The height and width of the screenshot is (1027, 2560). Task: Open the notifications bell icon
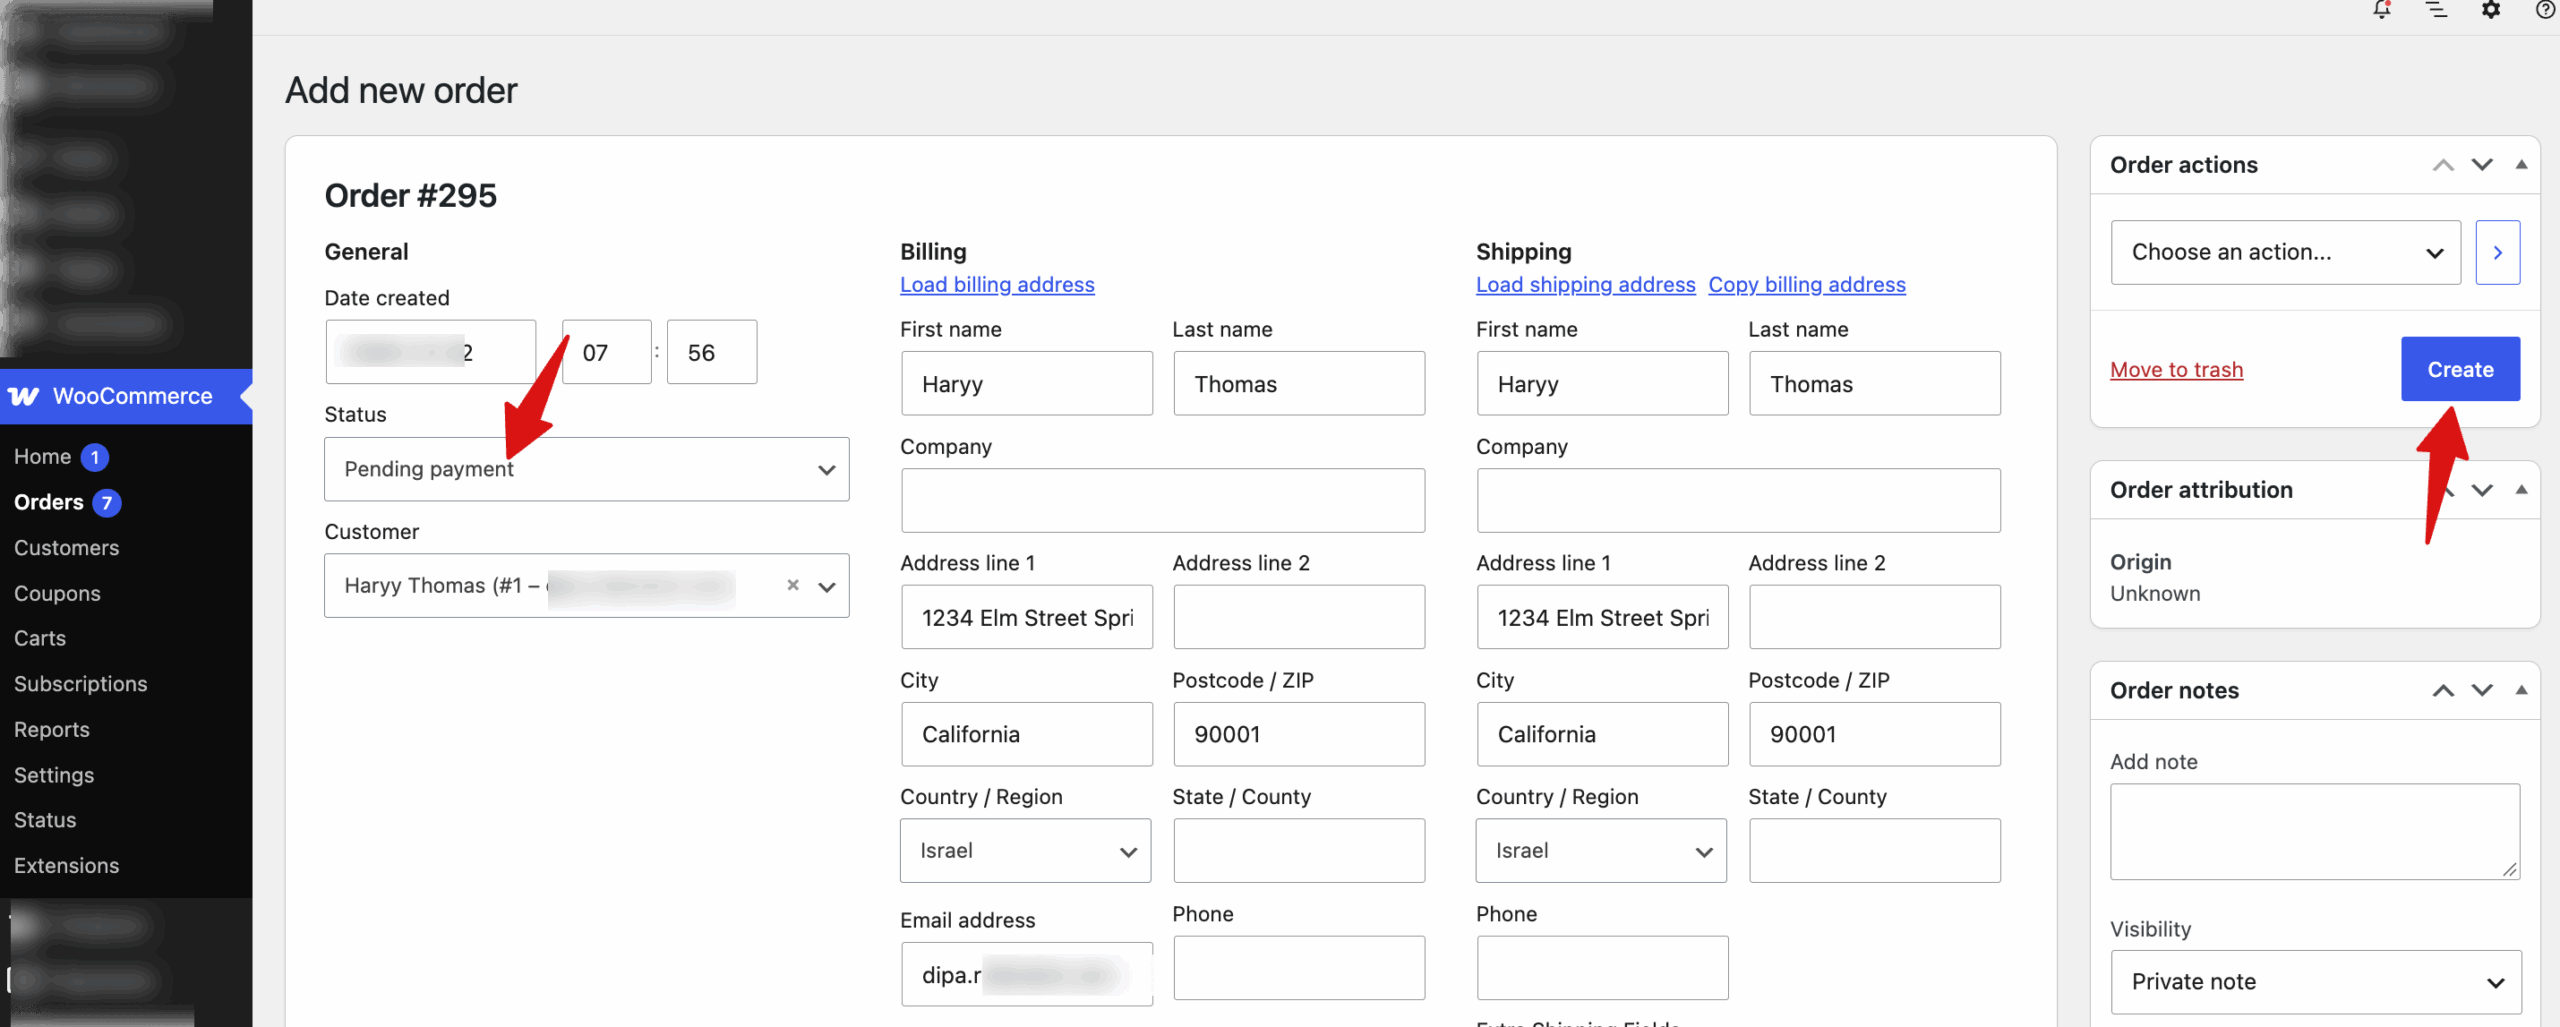tap(2382, 10)
